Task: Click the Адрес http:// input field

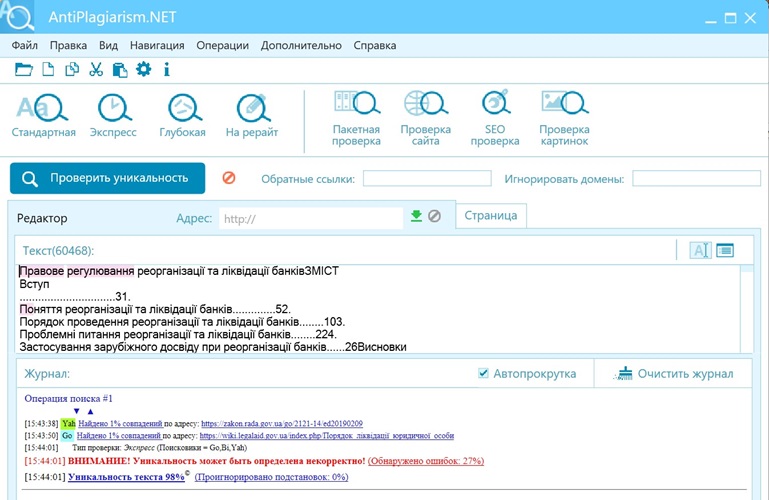Action: click(x=311, y=219)
